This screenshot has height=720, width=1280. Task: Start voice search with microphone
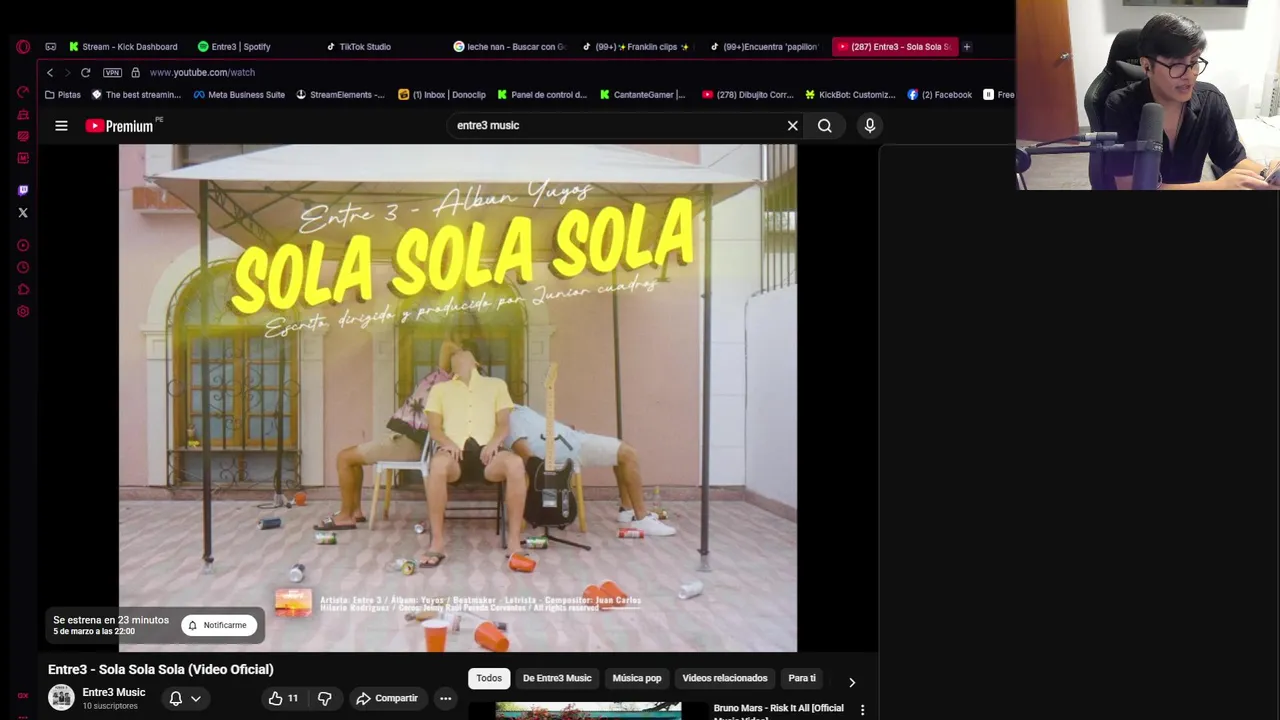click(870, 126)
